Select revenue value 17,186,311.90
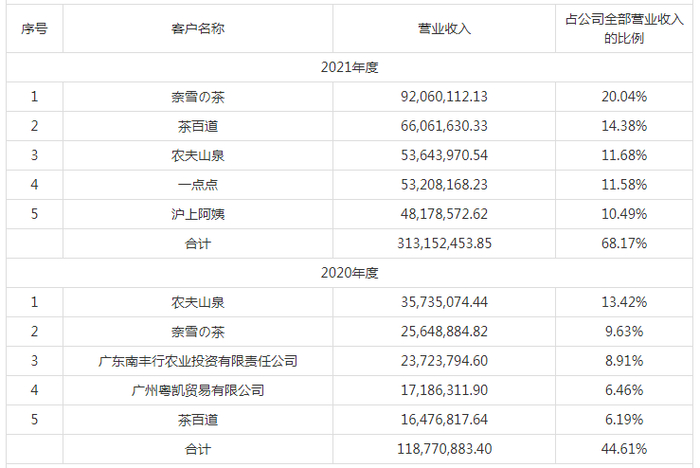700x468 pixels. (x=444, y=390)
